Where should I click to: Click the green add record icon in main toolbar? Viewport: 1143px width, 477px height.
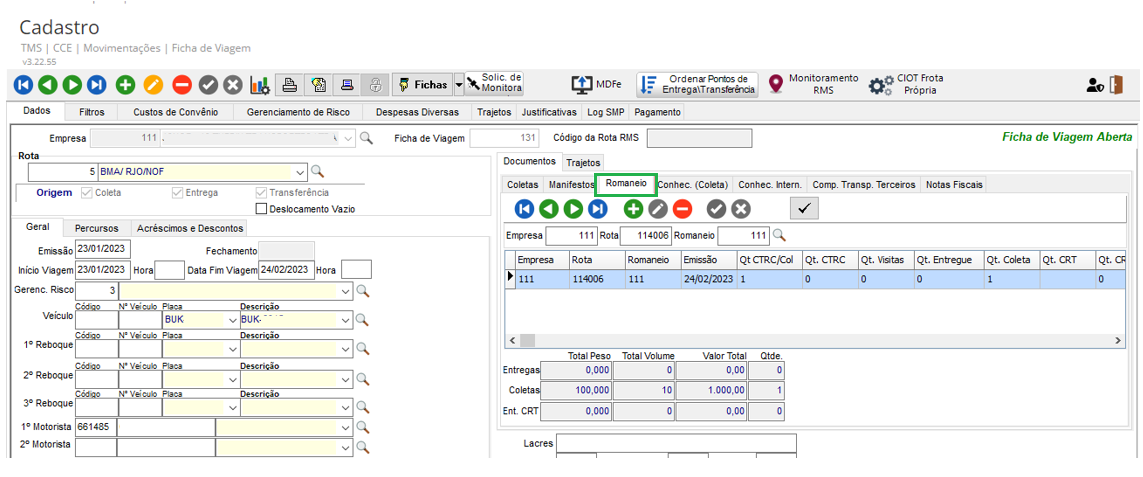tap(125, 85)
